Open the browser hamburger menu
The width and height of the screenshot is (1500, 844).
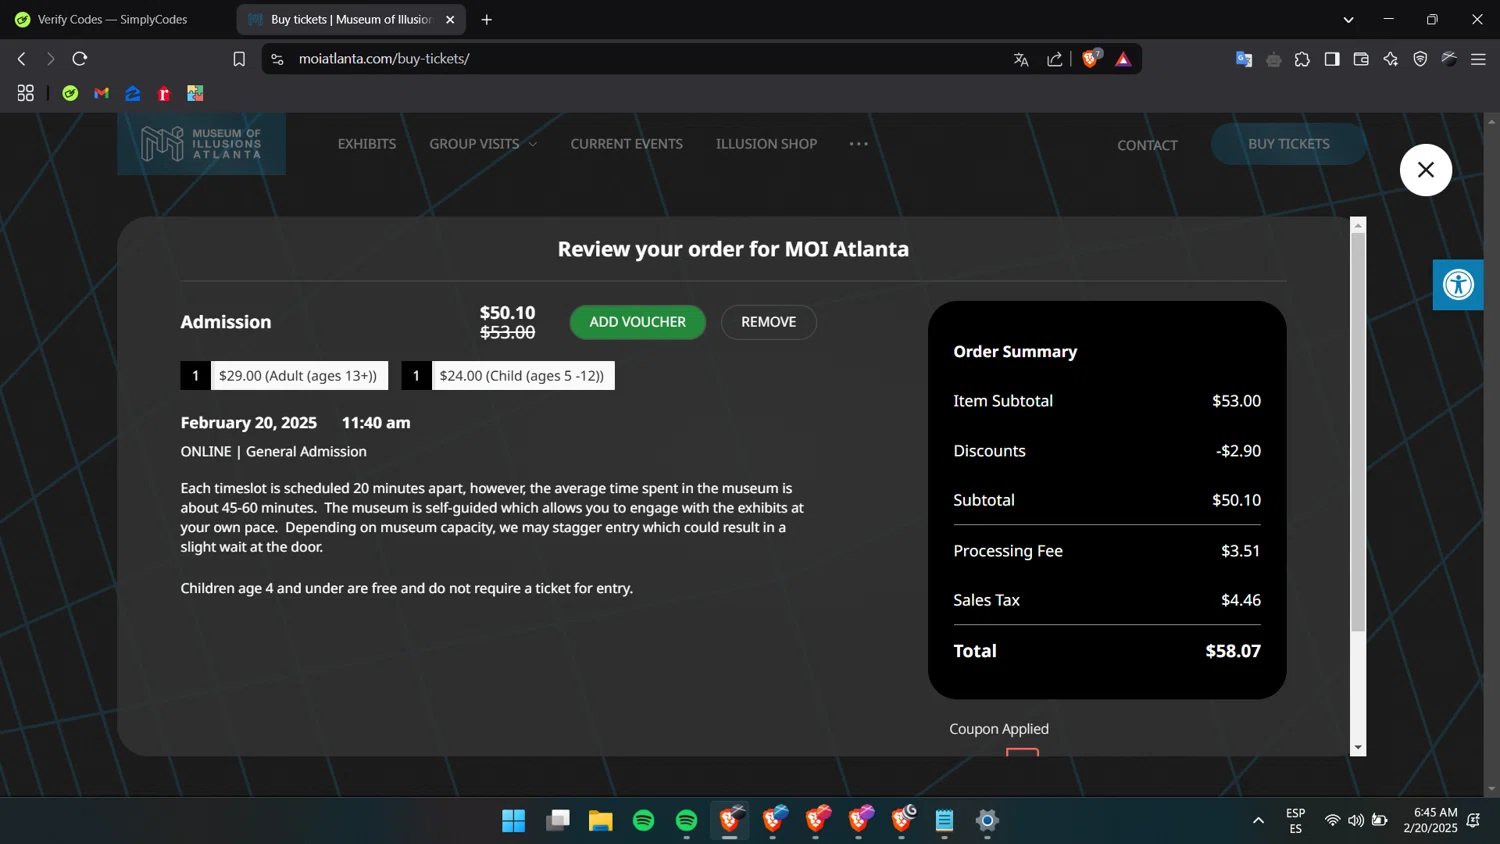[1478, 59]
